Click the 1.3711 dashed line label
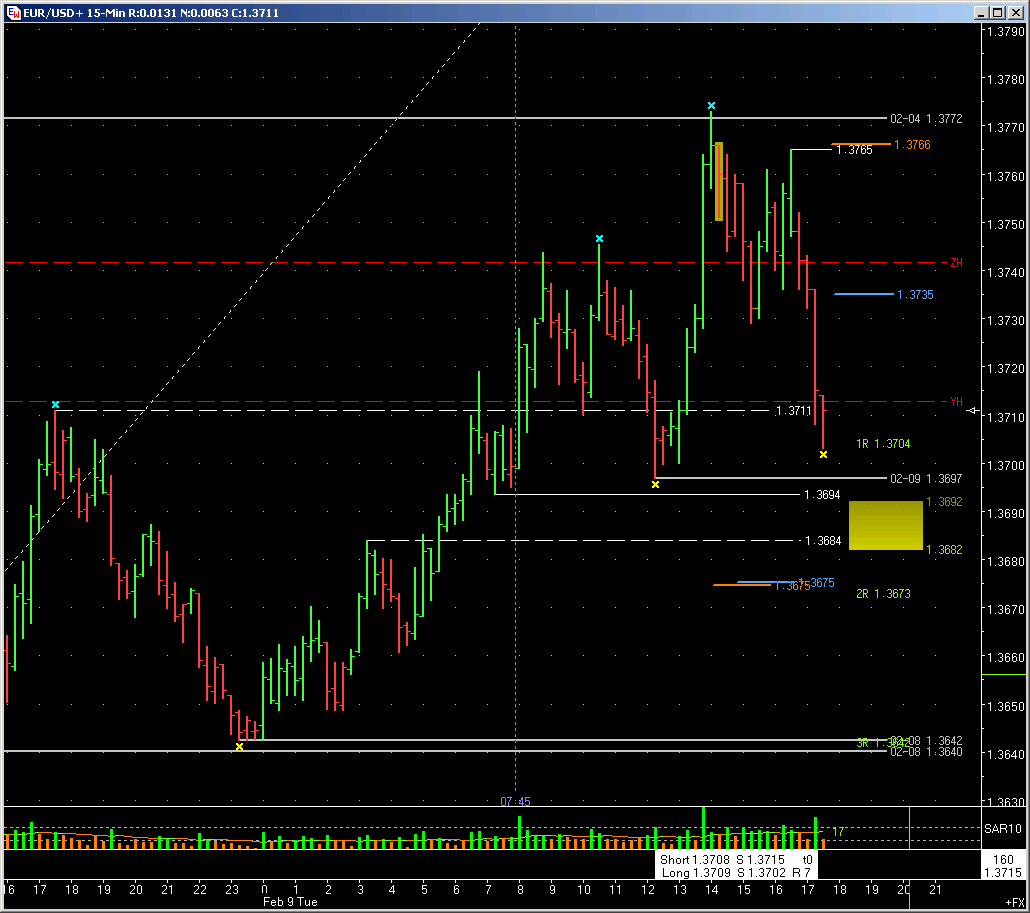The width and height of the screenshot is (1030, 913). 794,411
